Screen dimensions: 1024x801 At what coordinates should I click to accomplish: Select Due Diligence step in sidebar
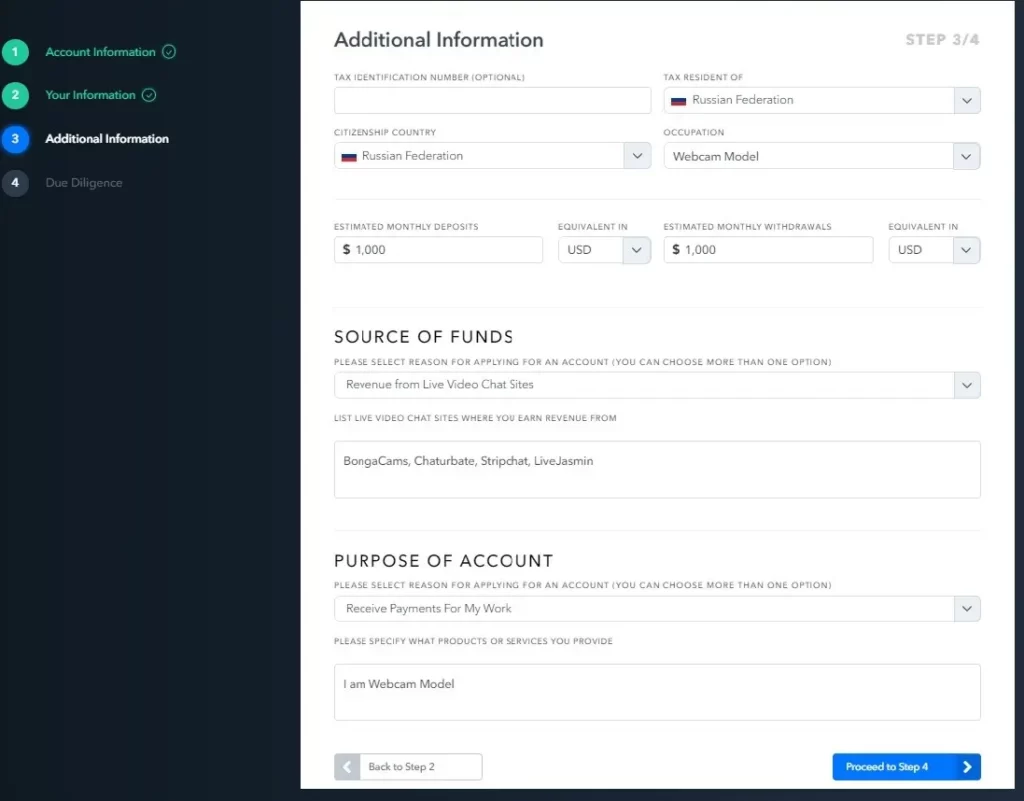[84, 183]
